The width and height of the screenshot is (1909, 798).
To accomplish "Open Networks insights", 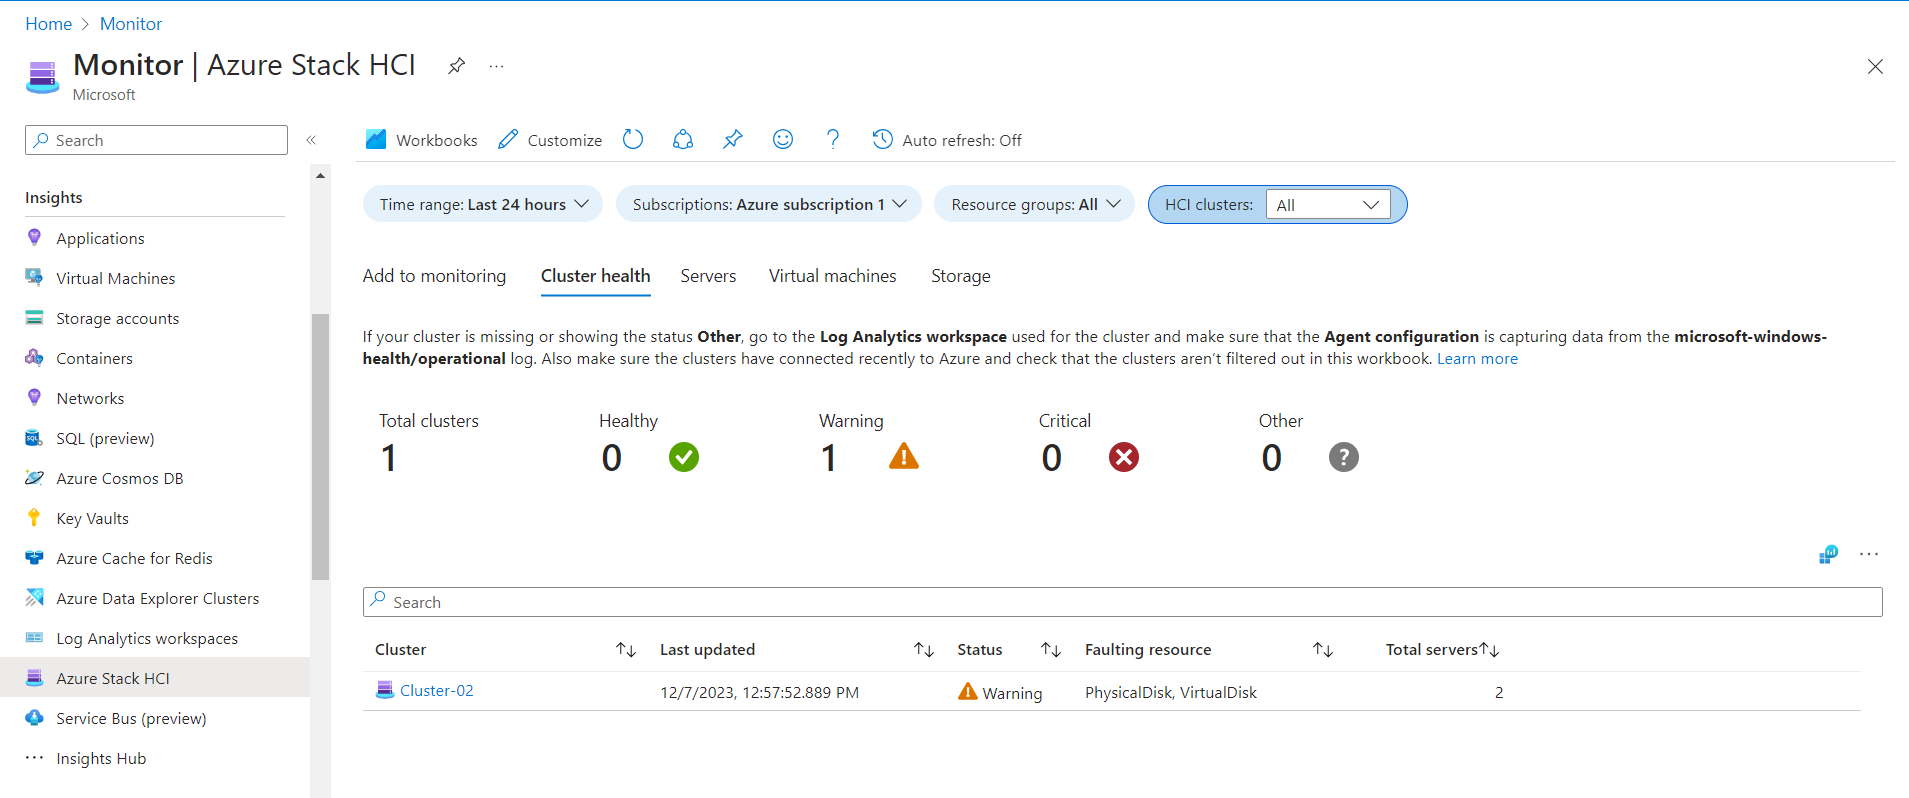I will coord(90,398).
